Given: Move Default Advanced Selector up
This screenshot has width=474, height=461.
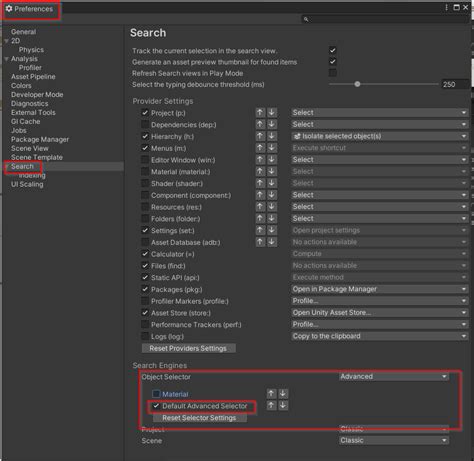Looking at the screenshot, I should click(x=271, y=405).
